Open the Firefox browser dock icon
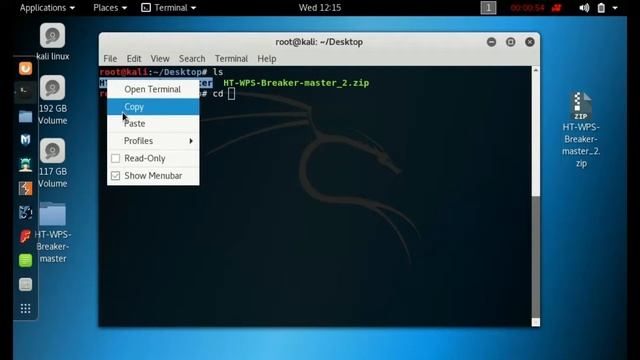640x360 pixels. (x=25, y=68)
